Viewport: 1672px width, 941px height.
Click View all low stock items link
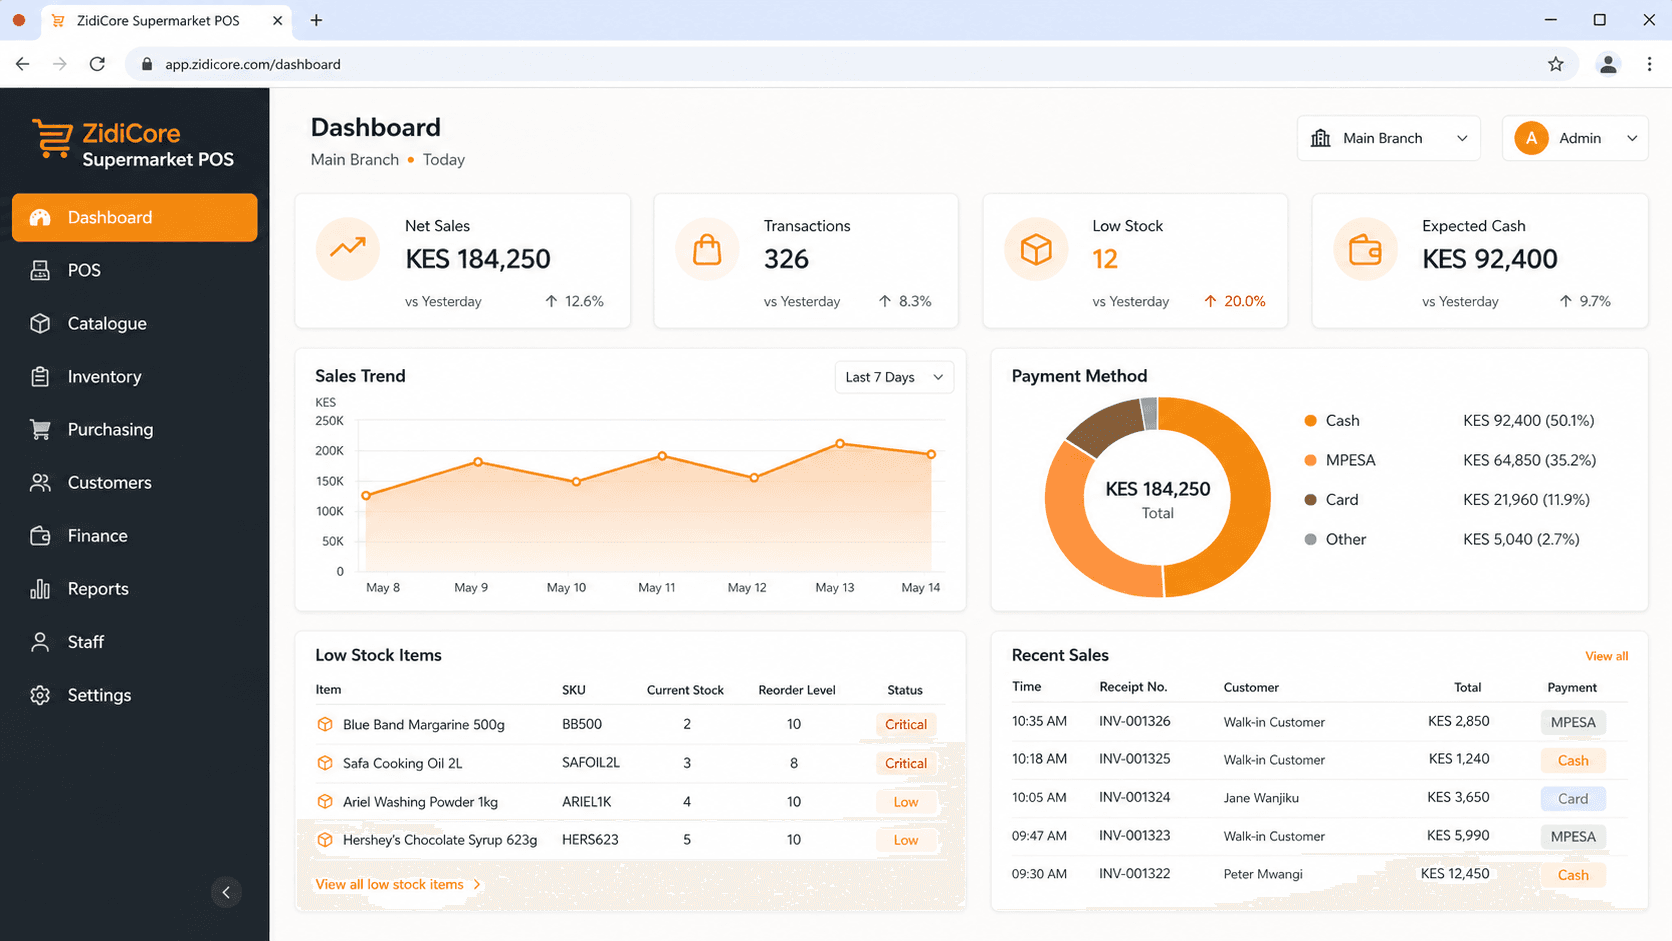pos(398,884)
